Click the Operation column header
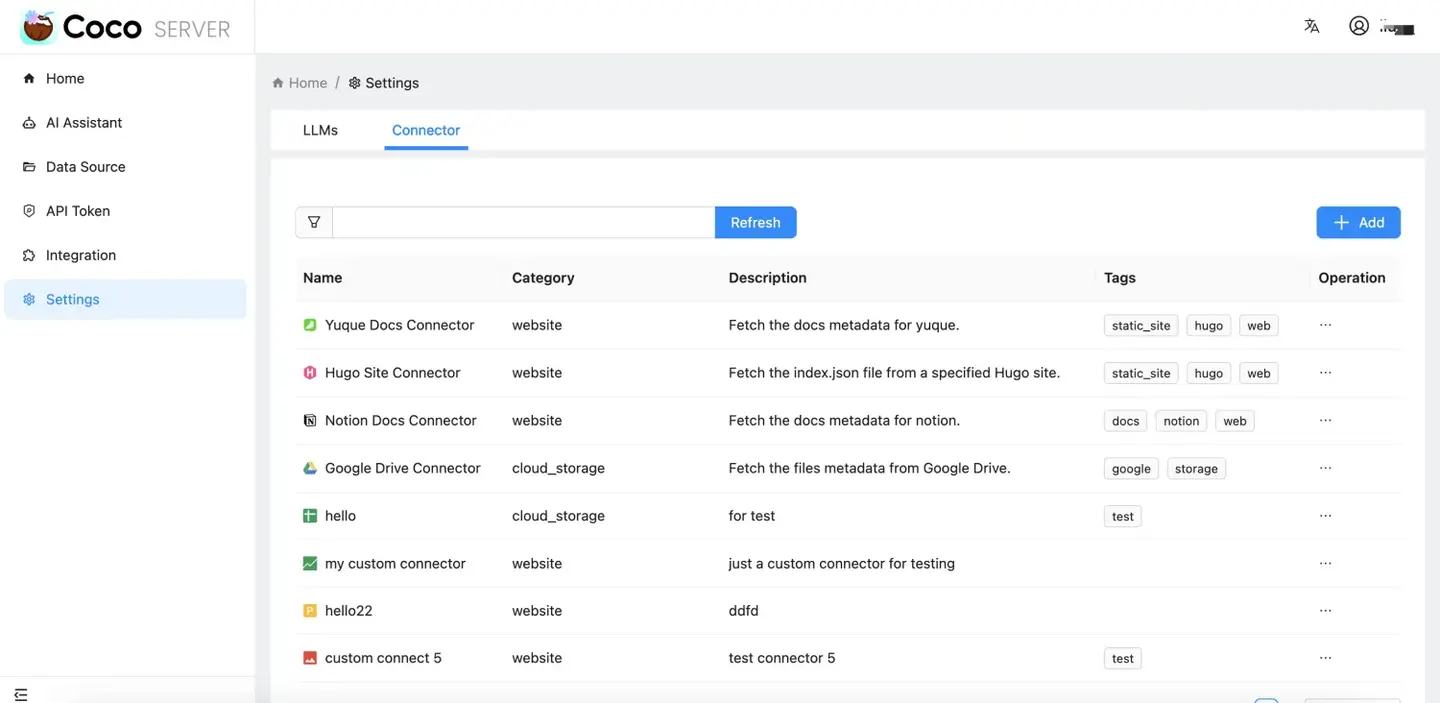The width and height of the screenshot is (1440, 703). click(1352, 278)
